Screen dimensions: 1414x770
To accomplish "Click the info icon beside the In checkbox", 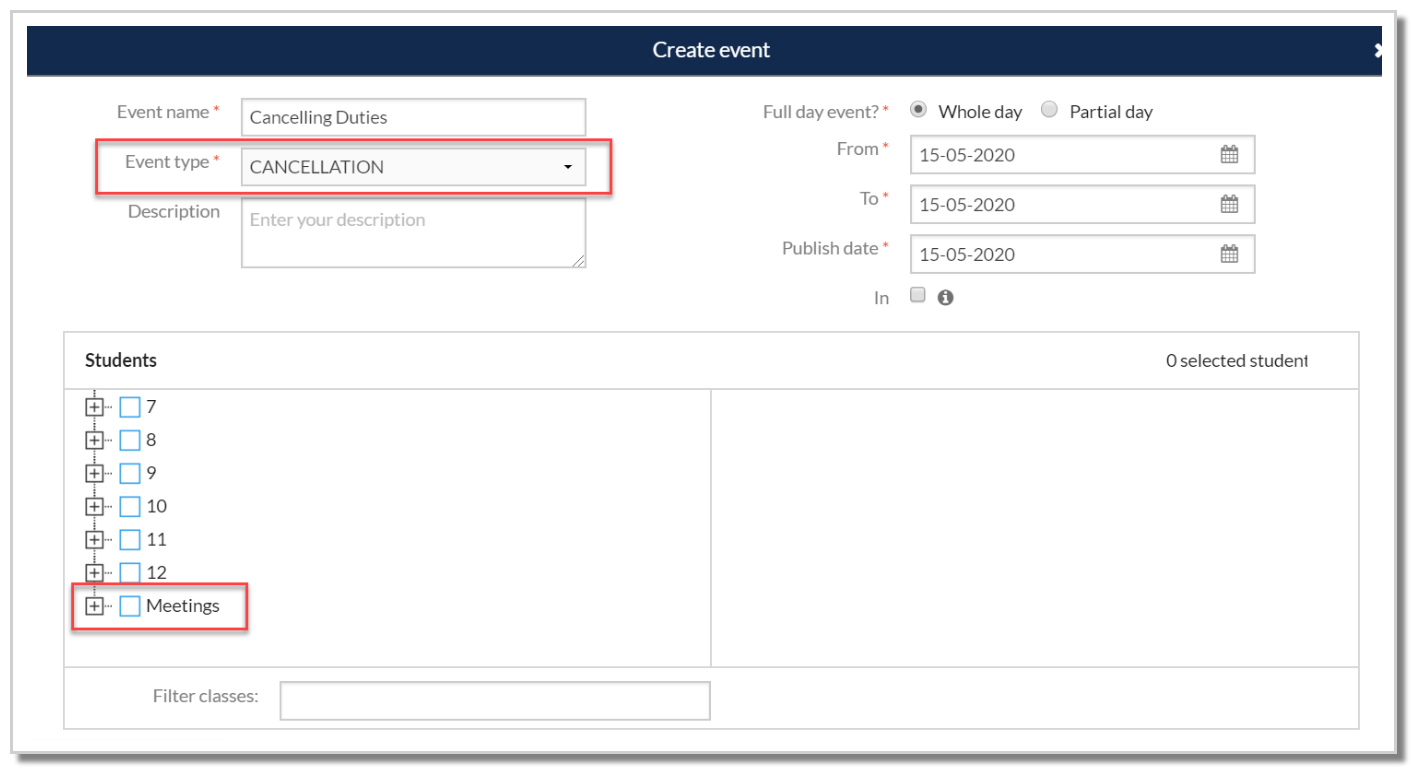I will pos(945,297).
